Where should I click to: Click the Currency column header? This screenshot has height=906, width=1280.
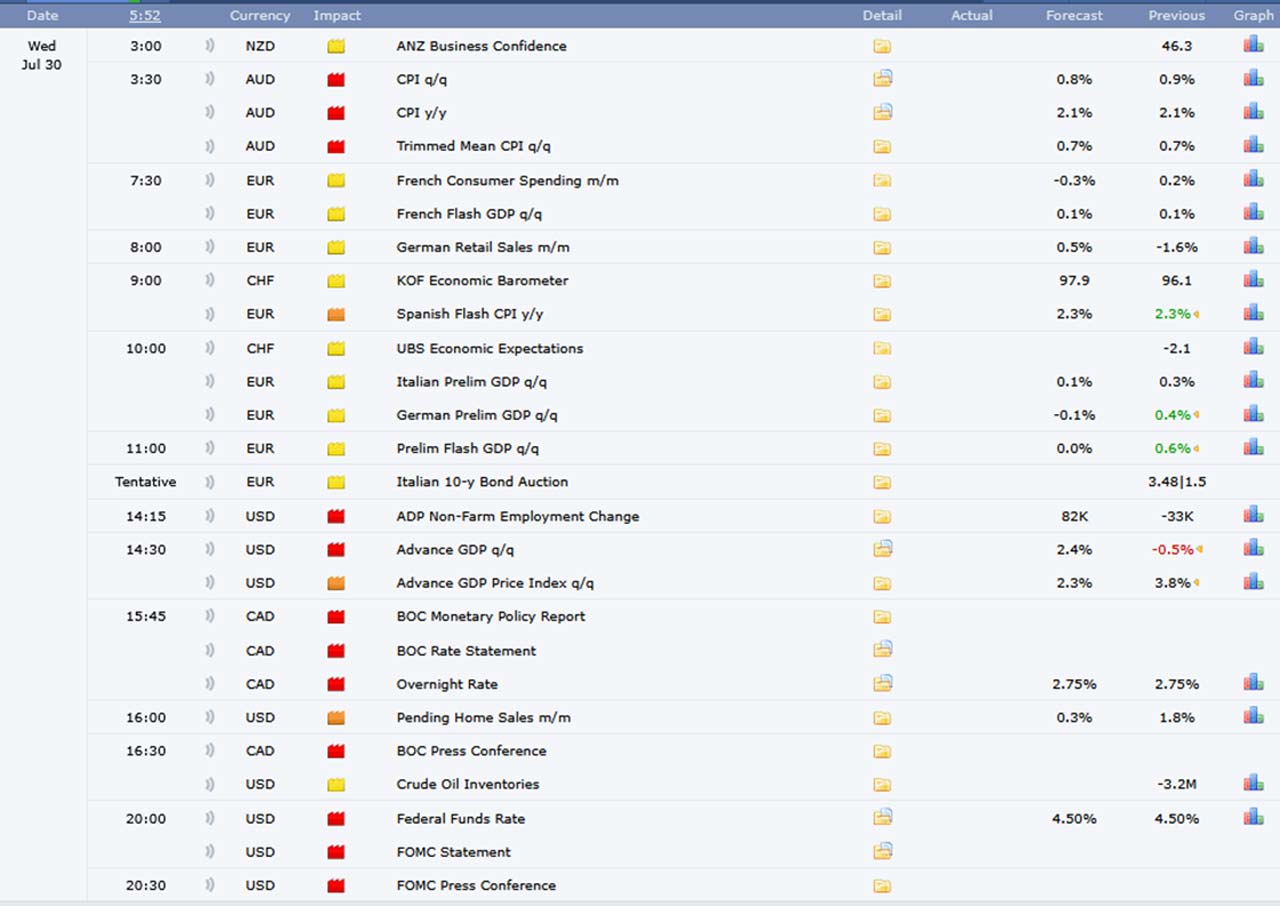coord(260,15)
